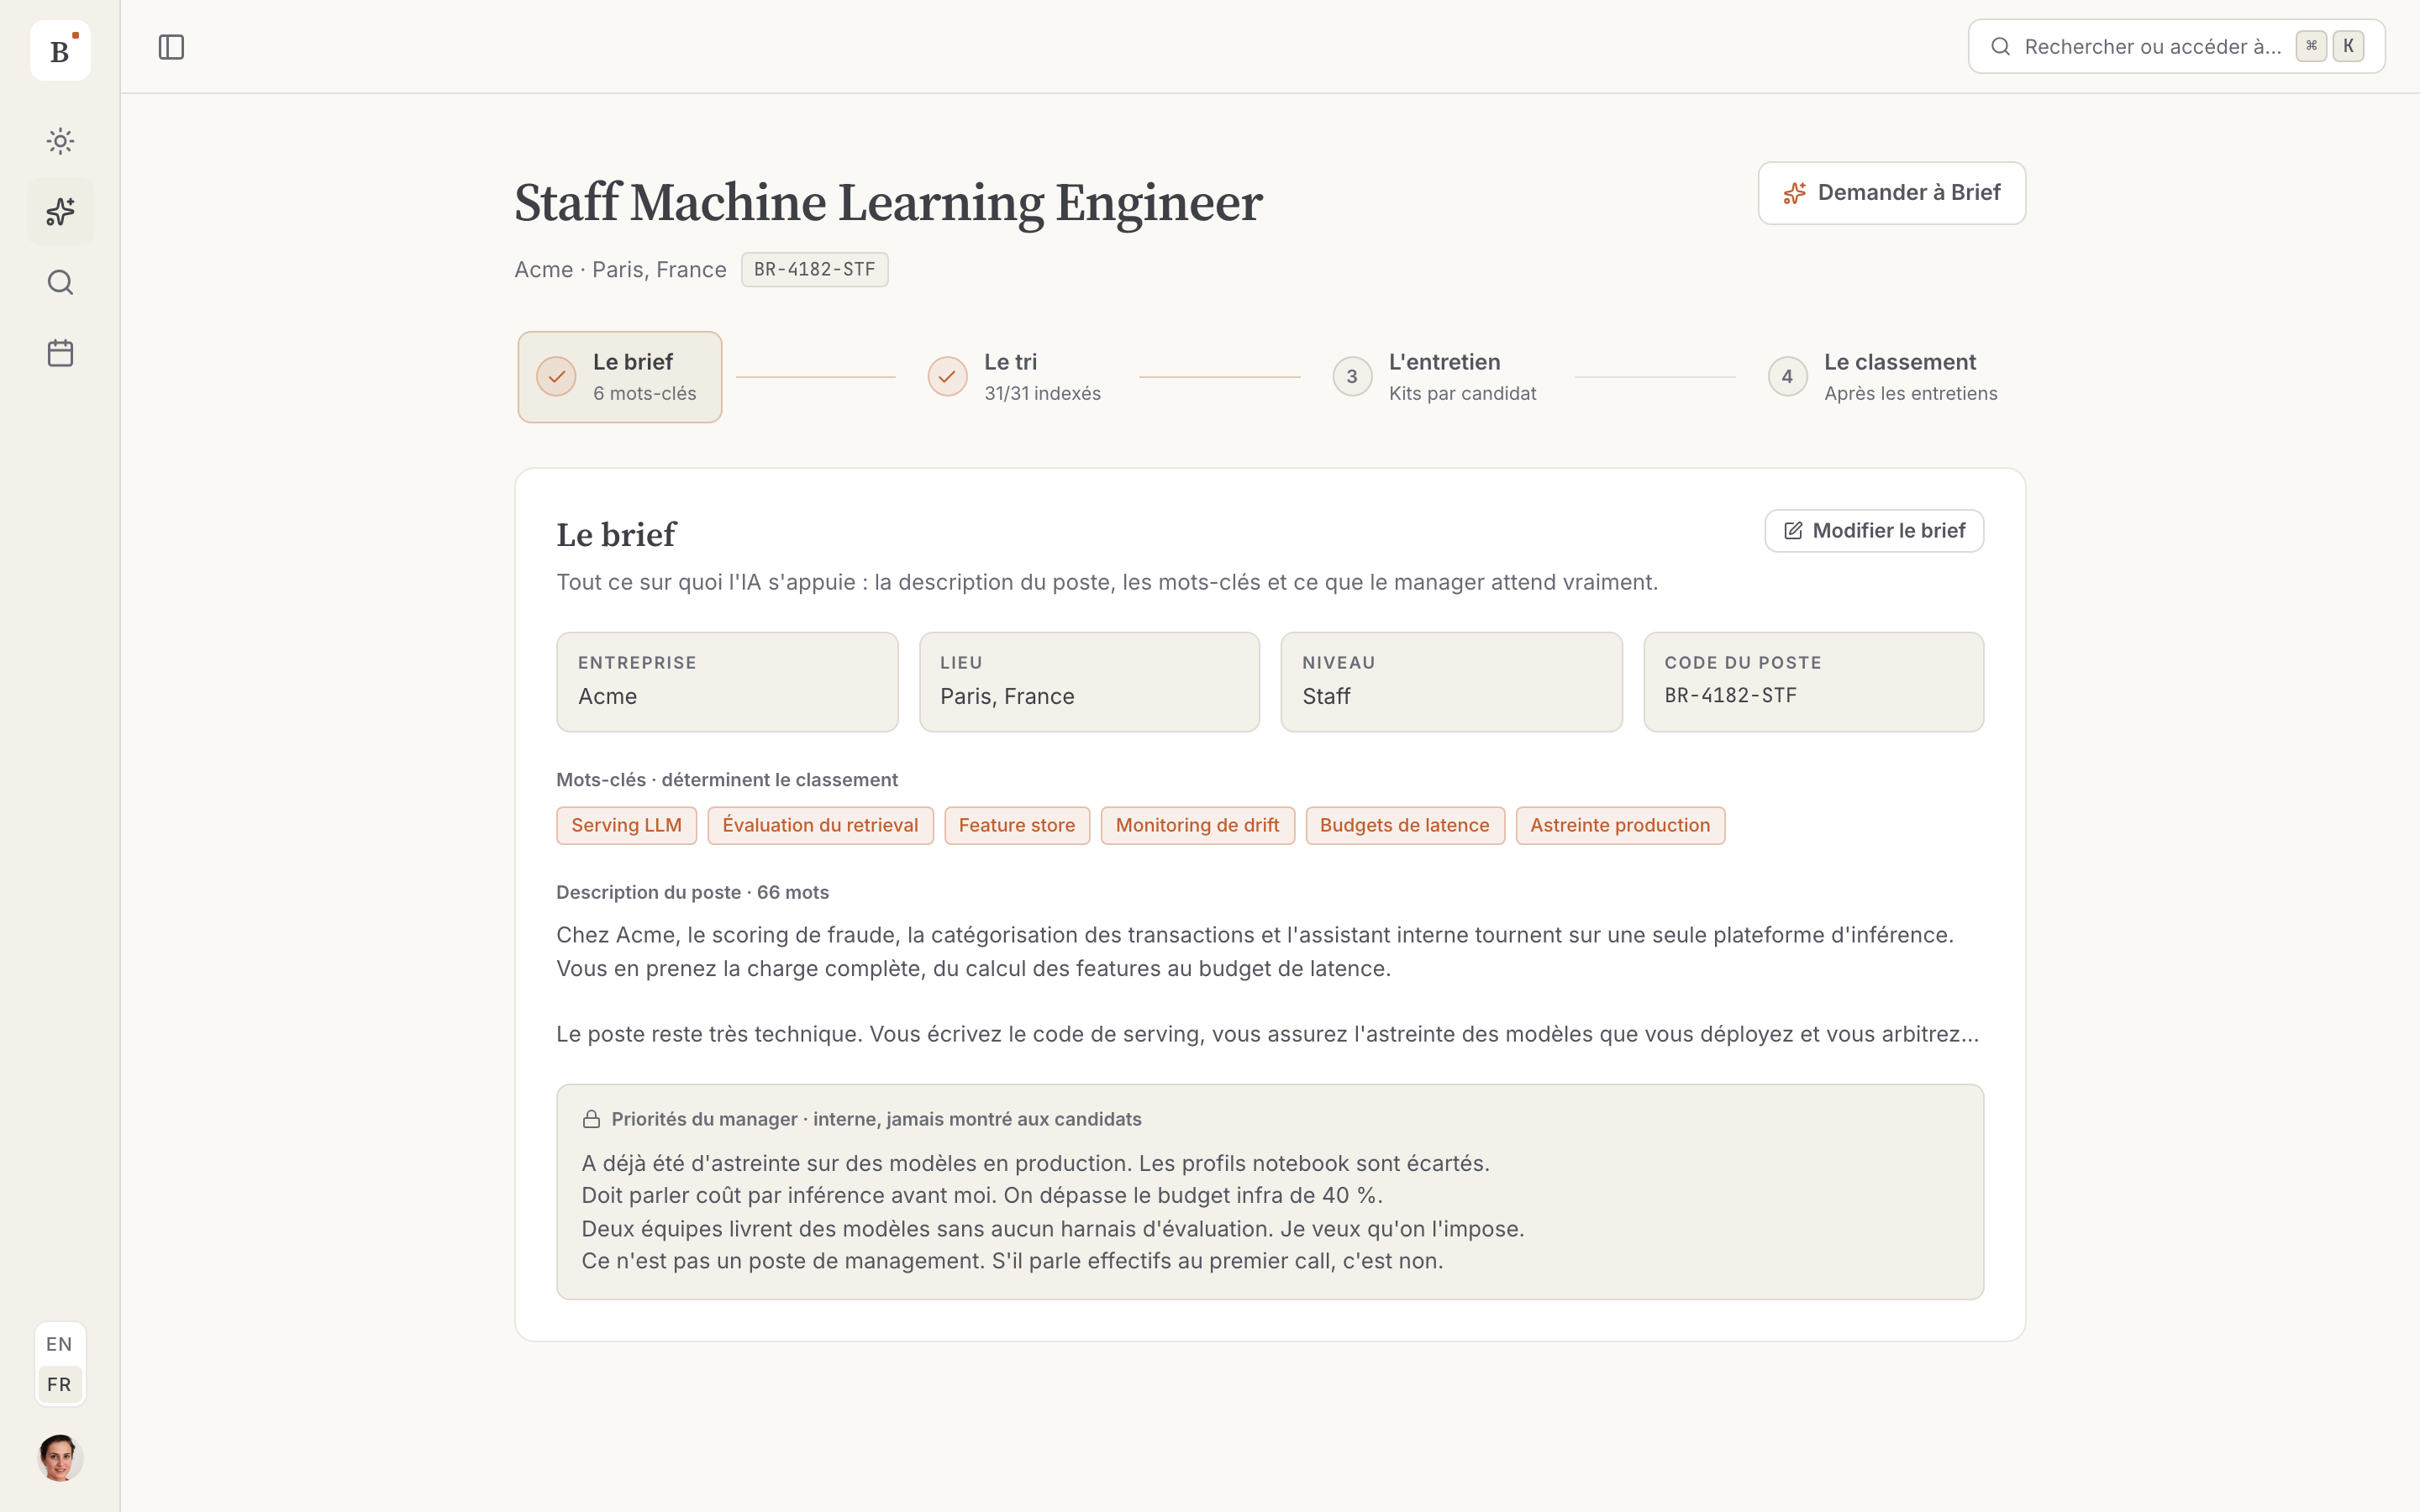The width and height of the screenshot is (2420, 1512).
Task: Open the calendar sidebar icon
Action: click(x=60, y=353)
